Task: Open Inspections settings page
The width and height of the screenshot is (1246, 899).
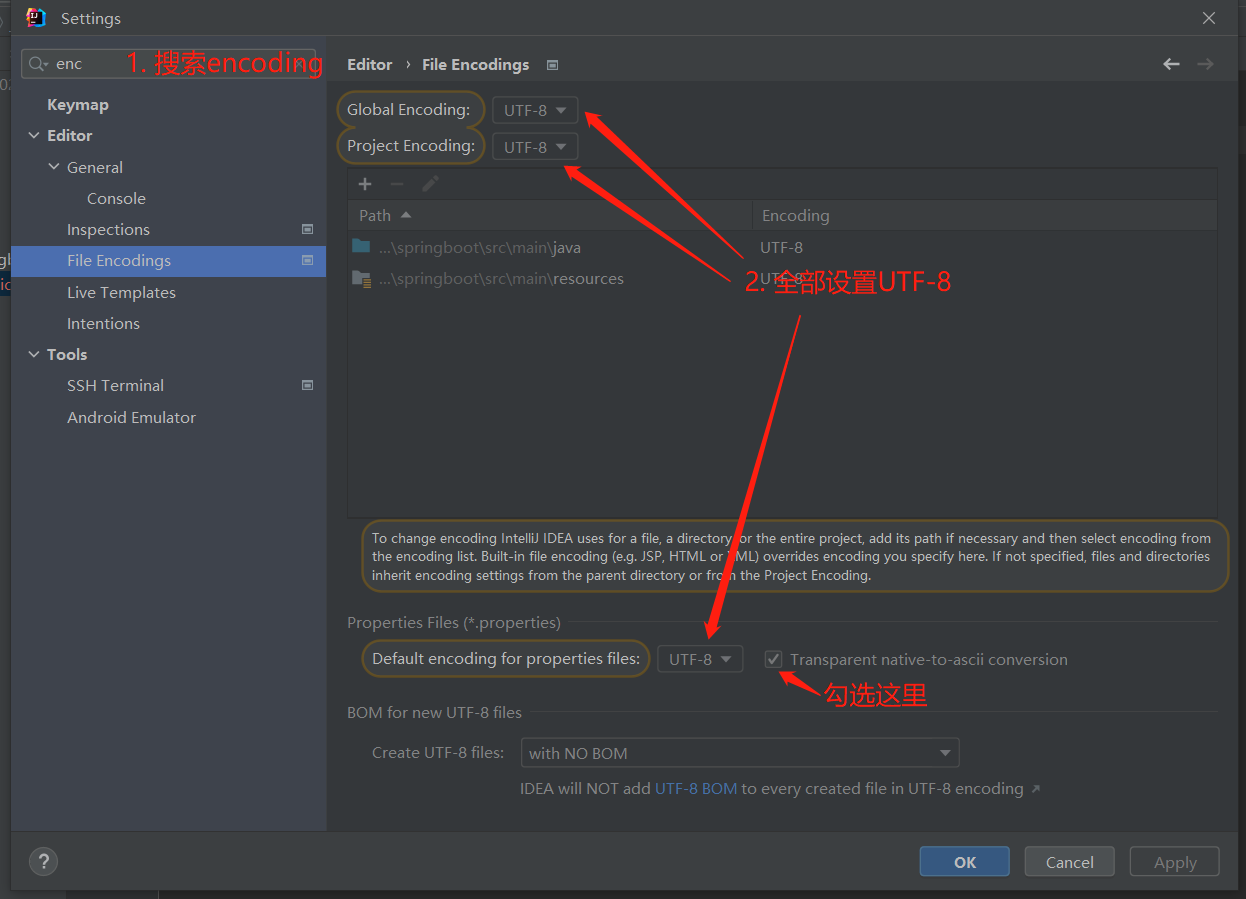Action: pos(108,229)
